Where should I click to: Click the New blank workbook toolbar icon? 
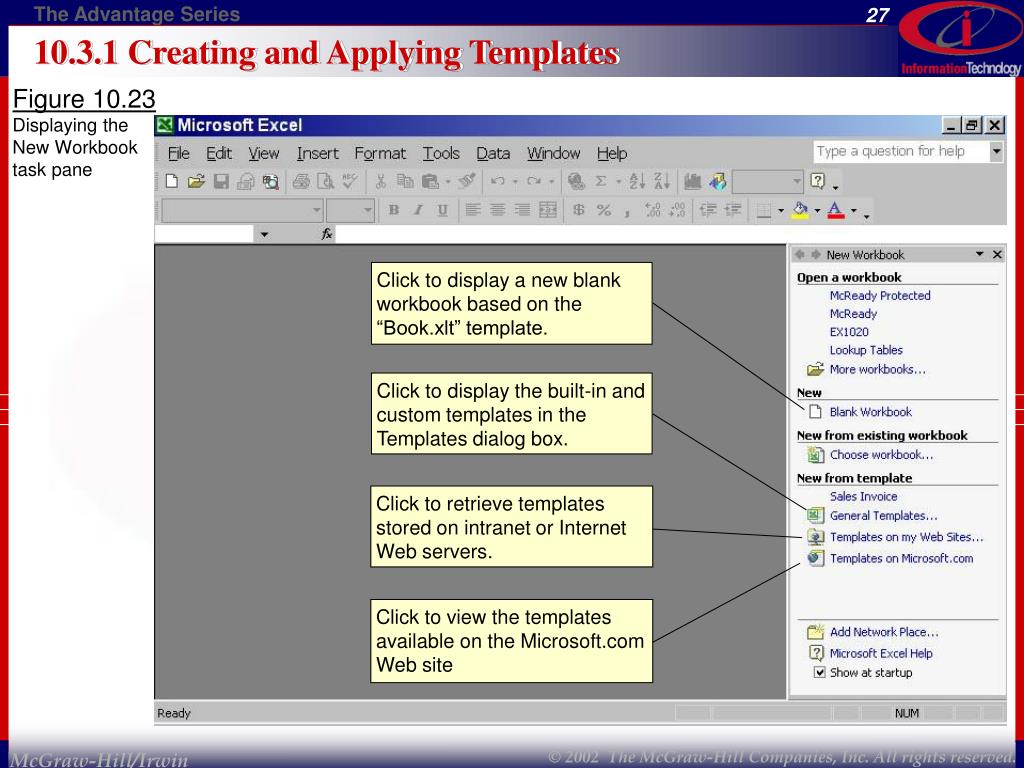pyautogui.click(x=171, y=181)
